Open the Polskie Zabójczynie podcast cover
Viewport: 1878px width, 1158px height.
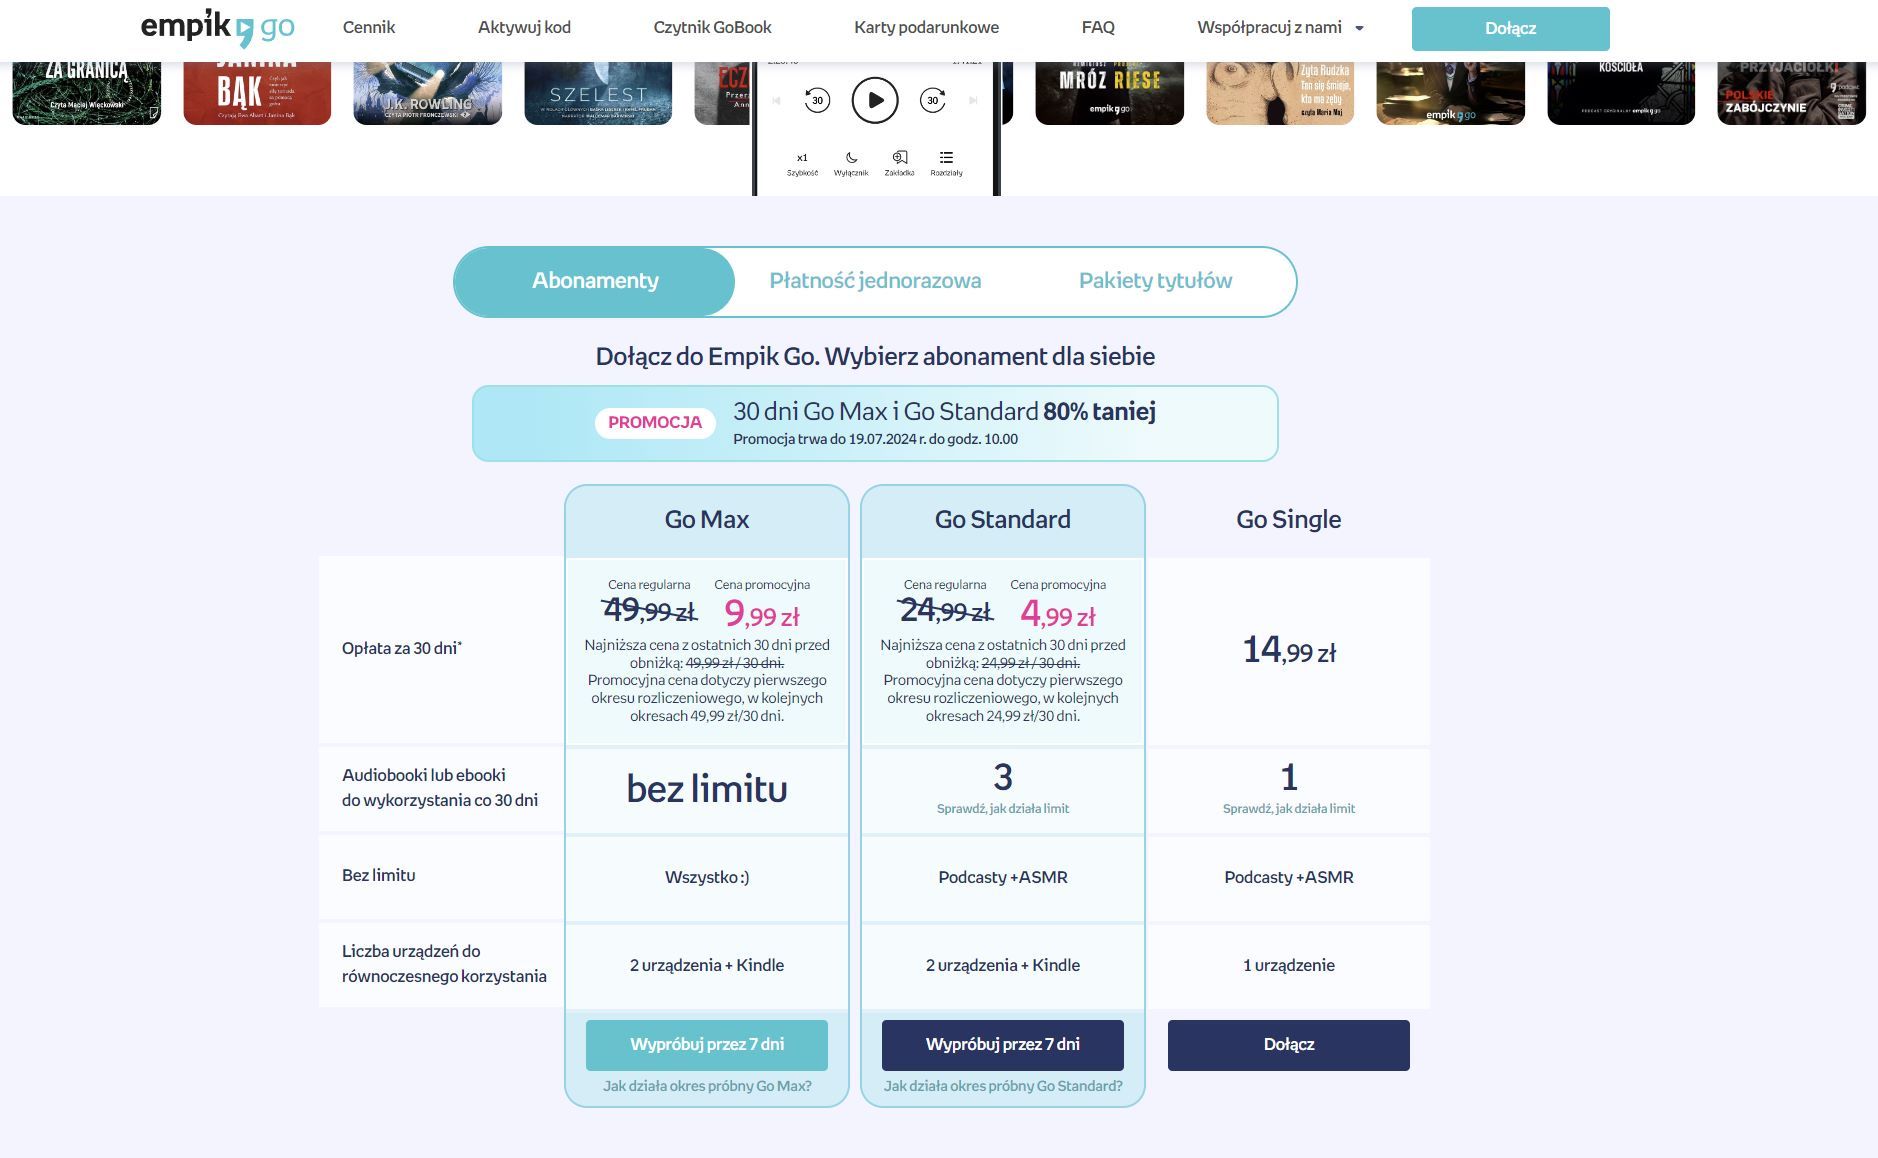(x=1792, y=93)
